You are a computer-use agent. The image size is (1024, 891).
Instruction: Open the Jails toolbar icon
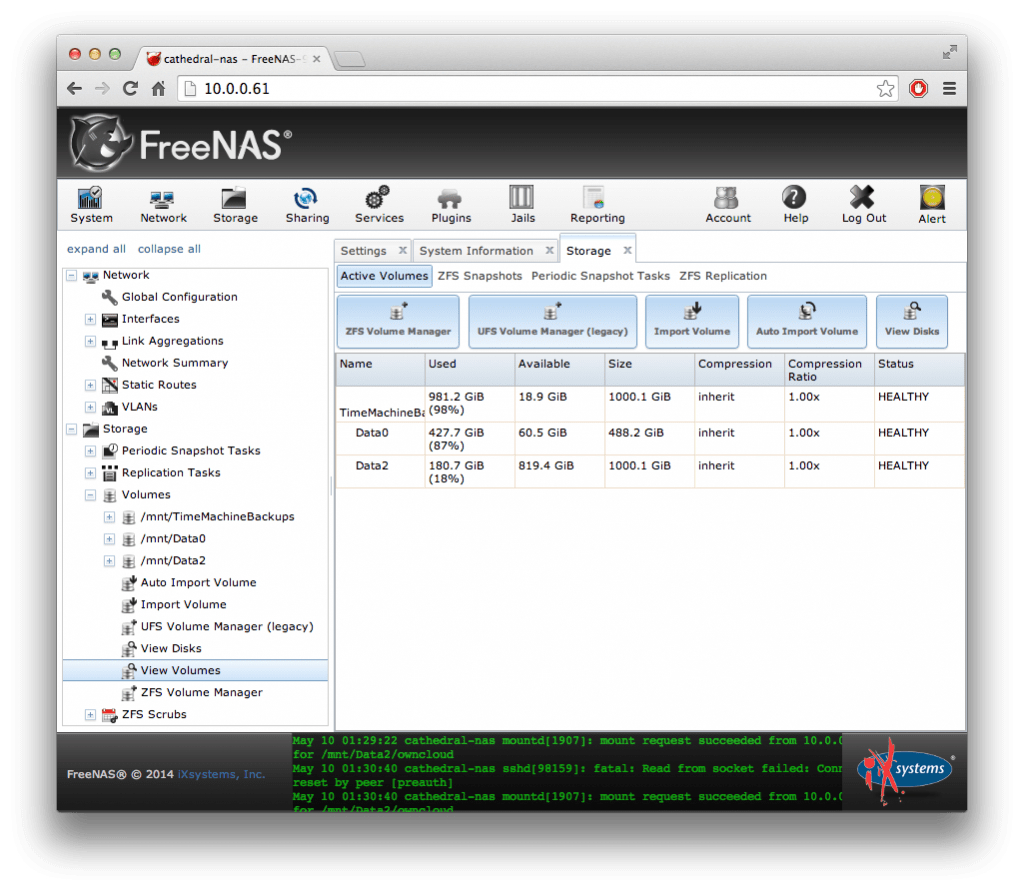tap(522, 204)
